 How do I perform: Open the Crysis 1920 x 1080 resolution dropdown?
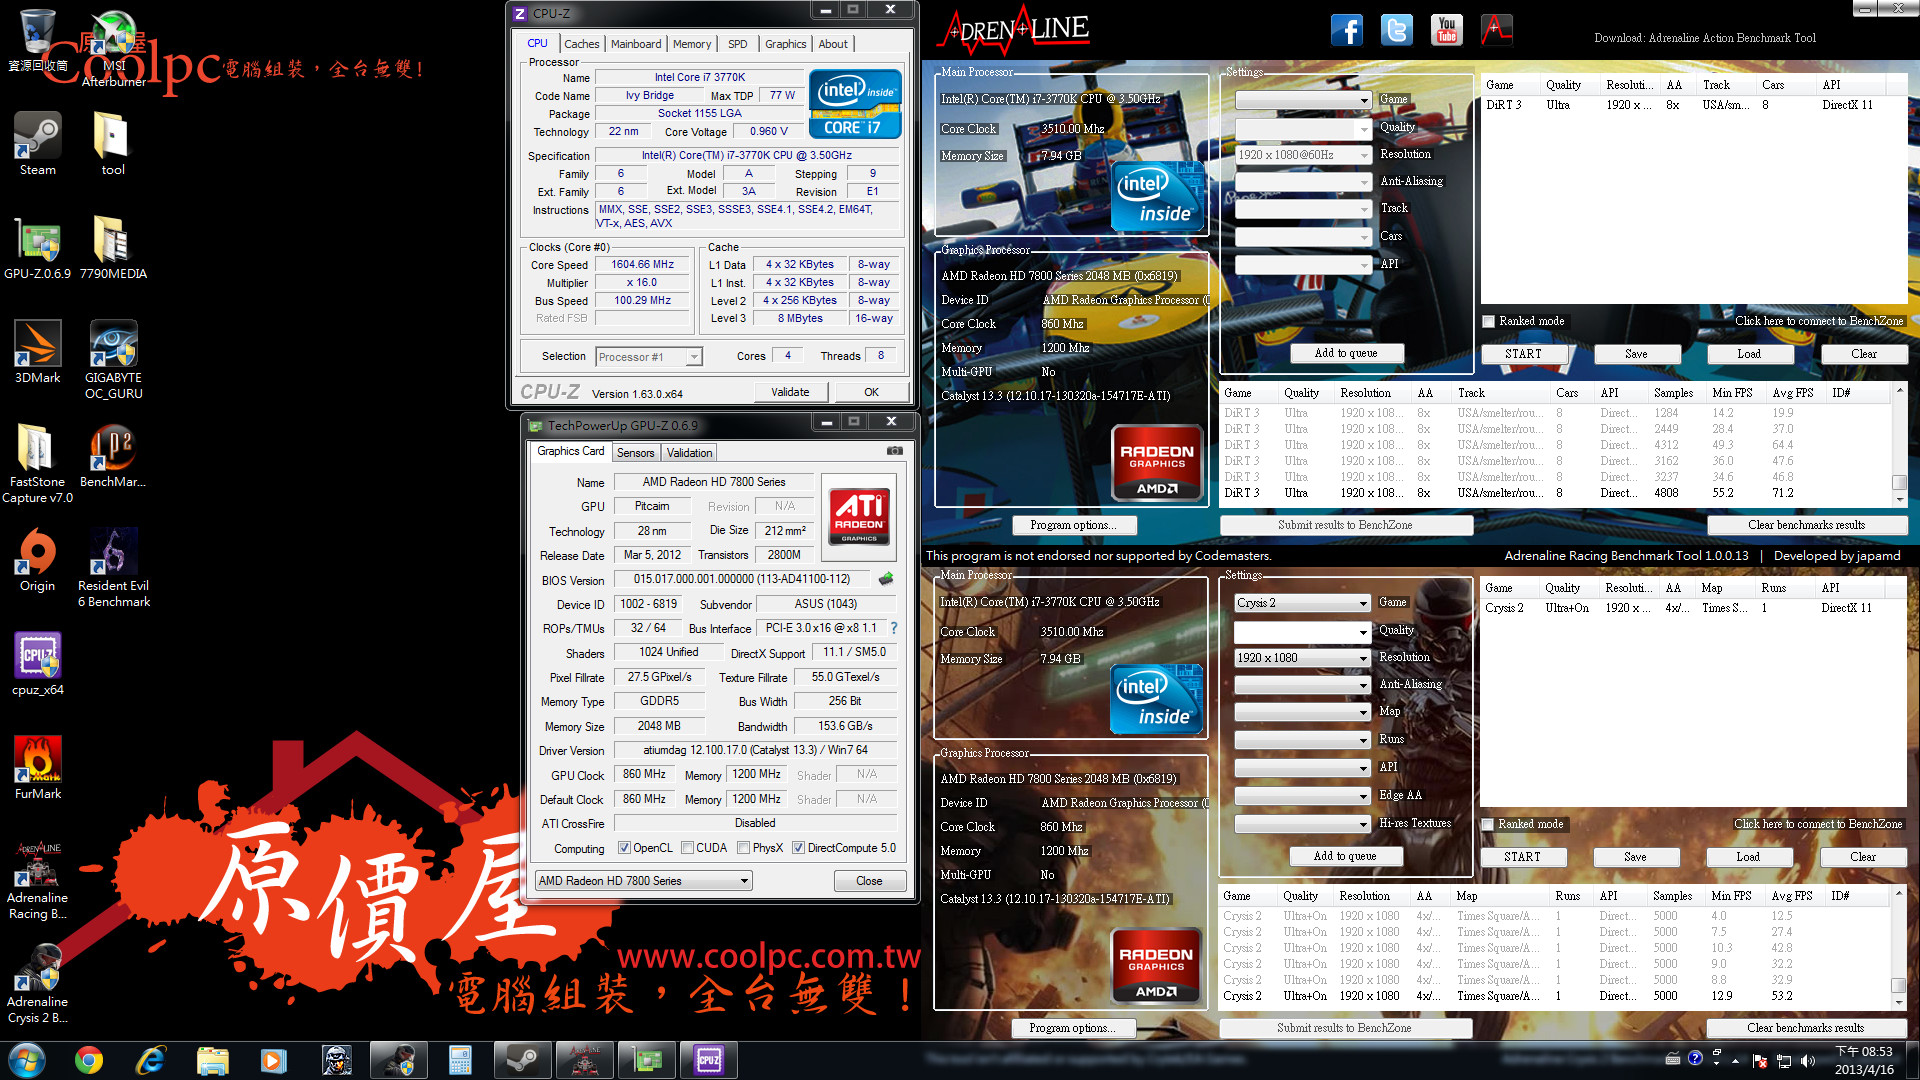tap(1302, 658)
